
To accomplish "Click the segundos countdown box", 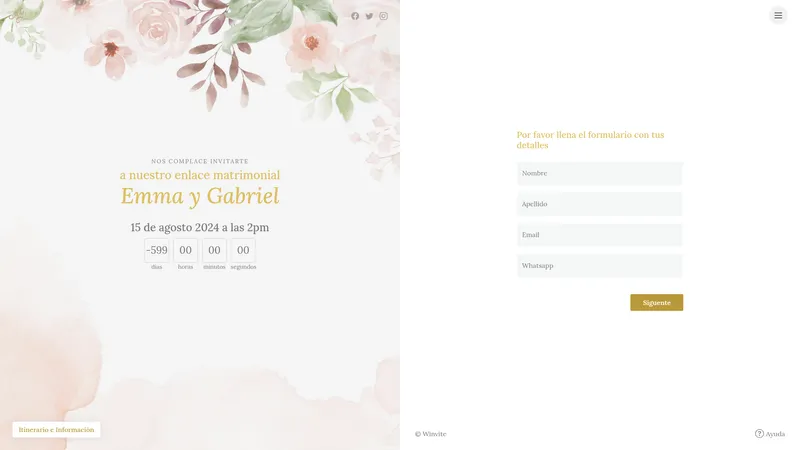I will point(243,250).
